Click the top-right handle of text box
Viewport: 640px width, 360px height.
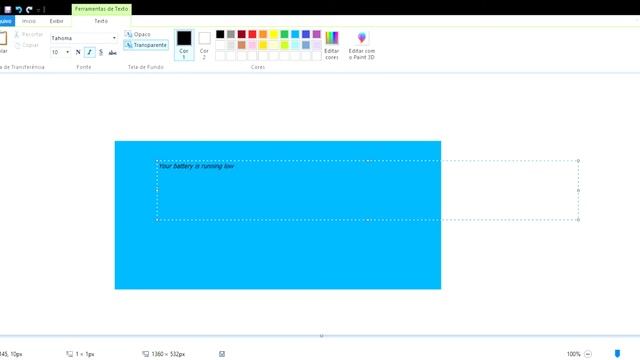pos(578,161)
